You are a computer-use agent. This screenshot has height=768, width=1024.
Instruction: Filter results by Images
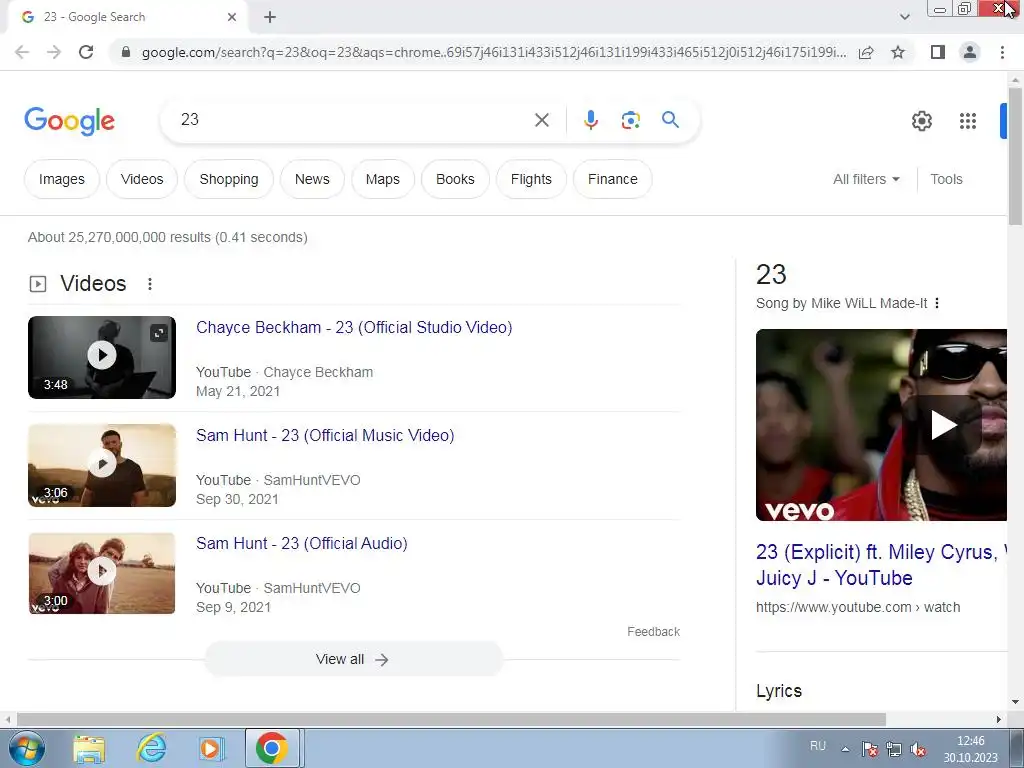(61, 179)
